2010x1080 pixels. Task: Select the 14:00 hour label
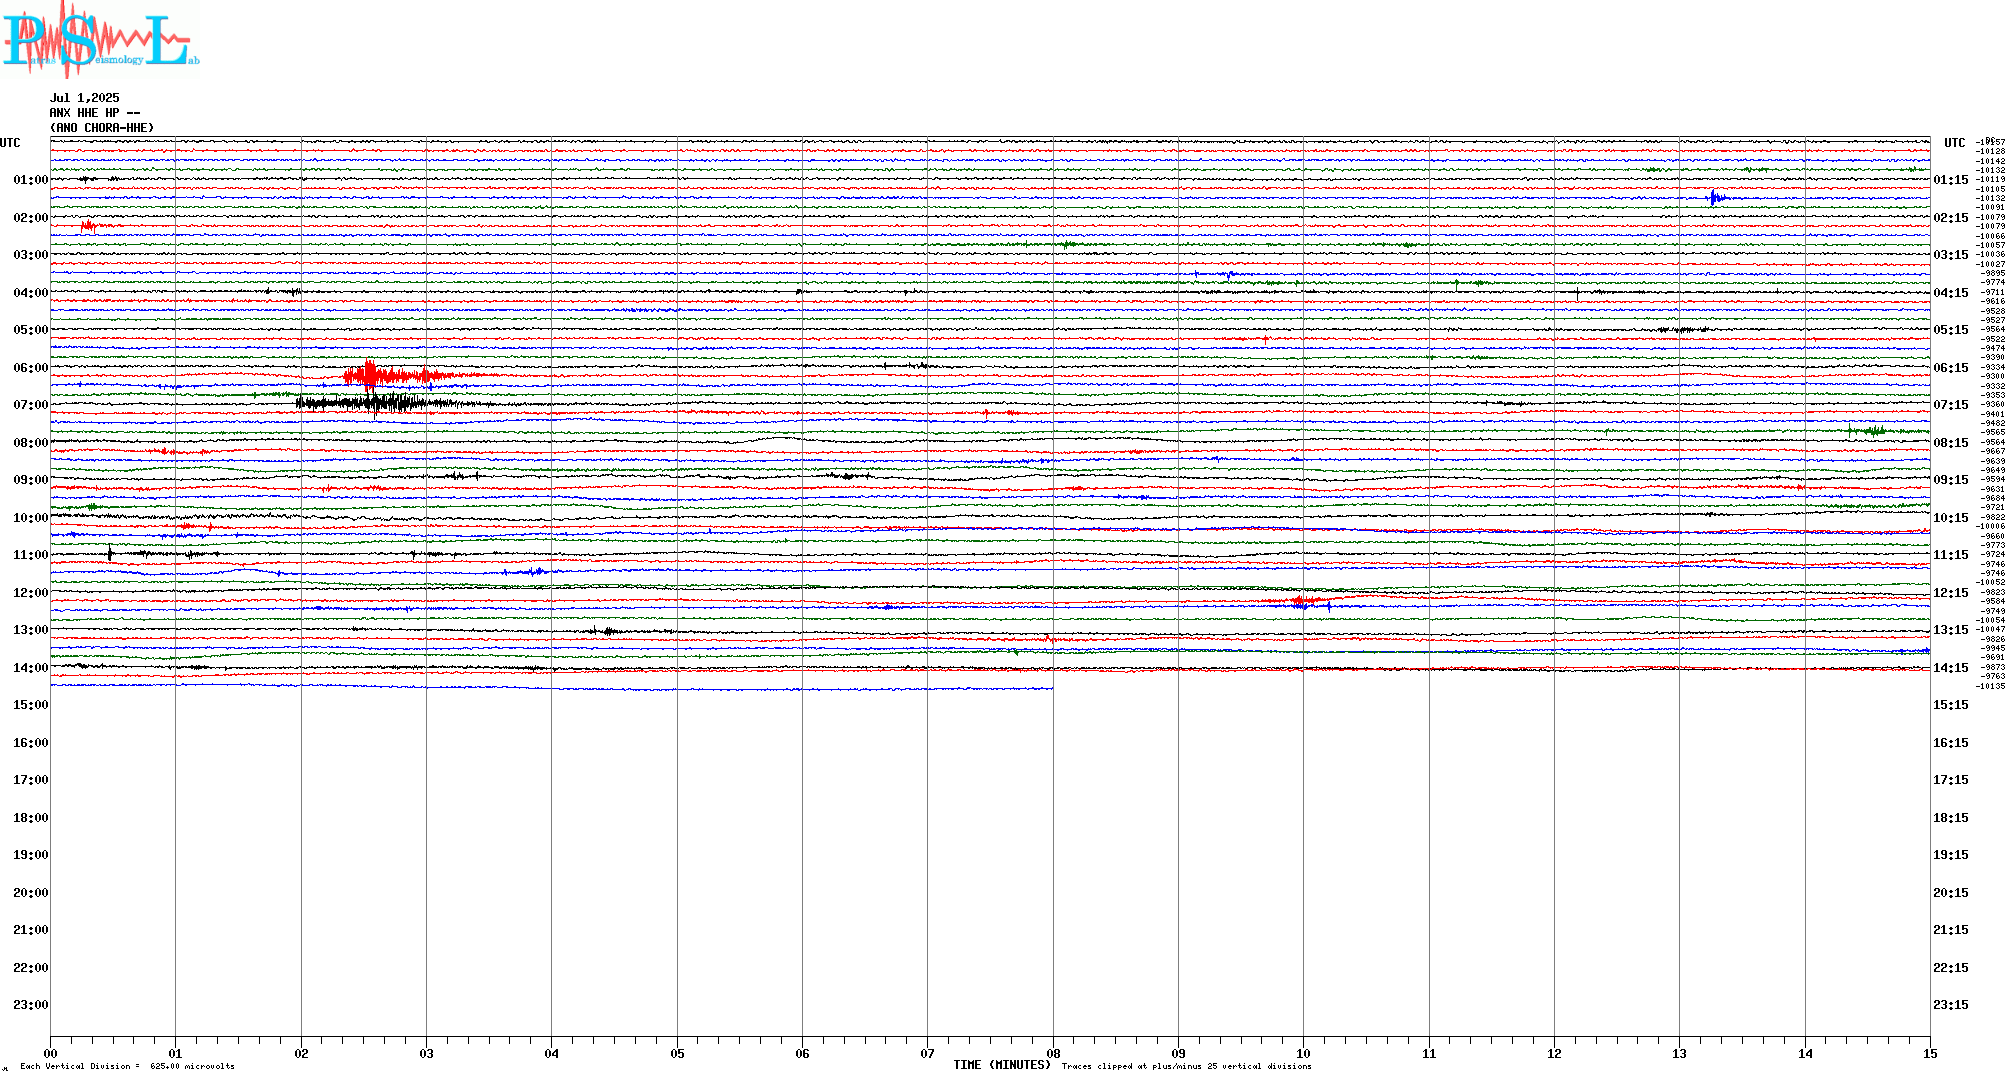30,668
